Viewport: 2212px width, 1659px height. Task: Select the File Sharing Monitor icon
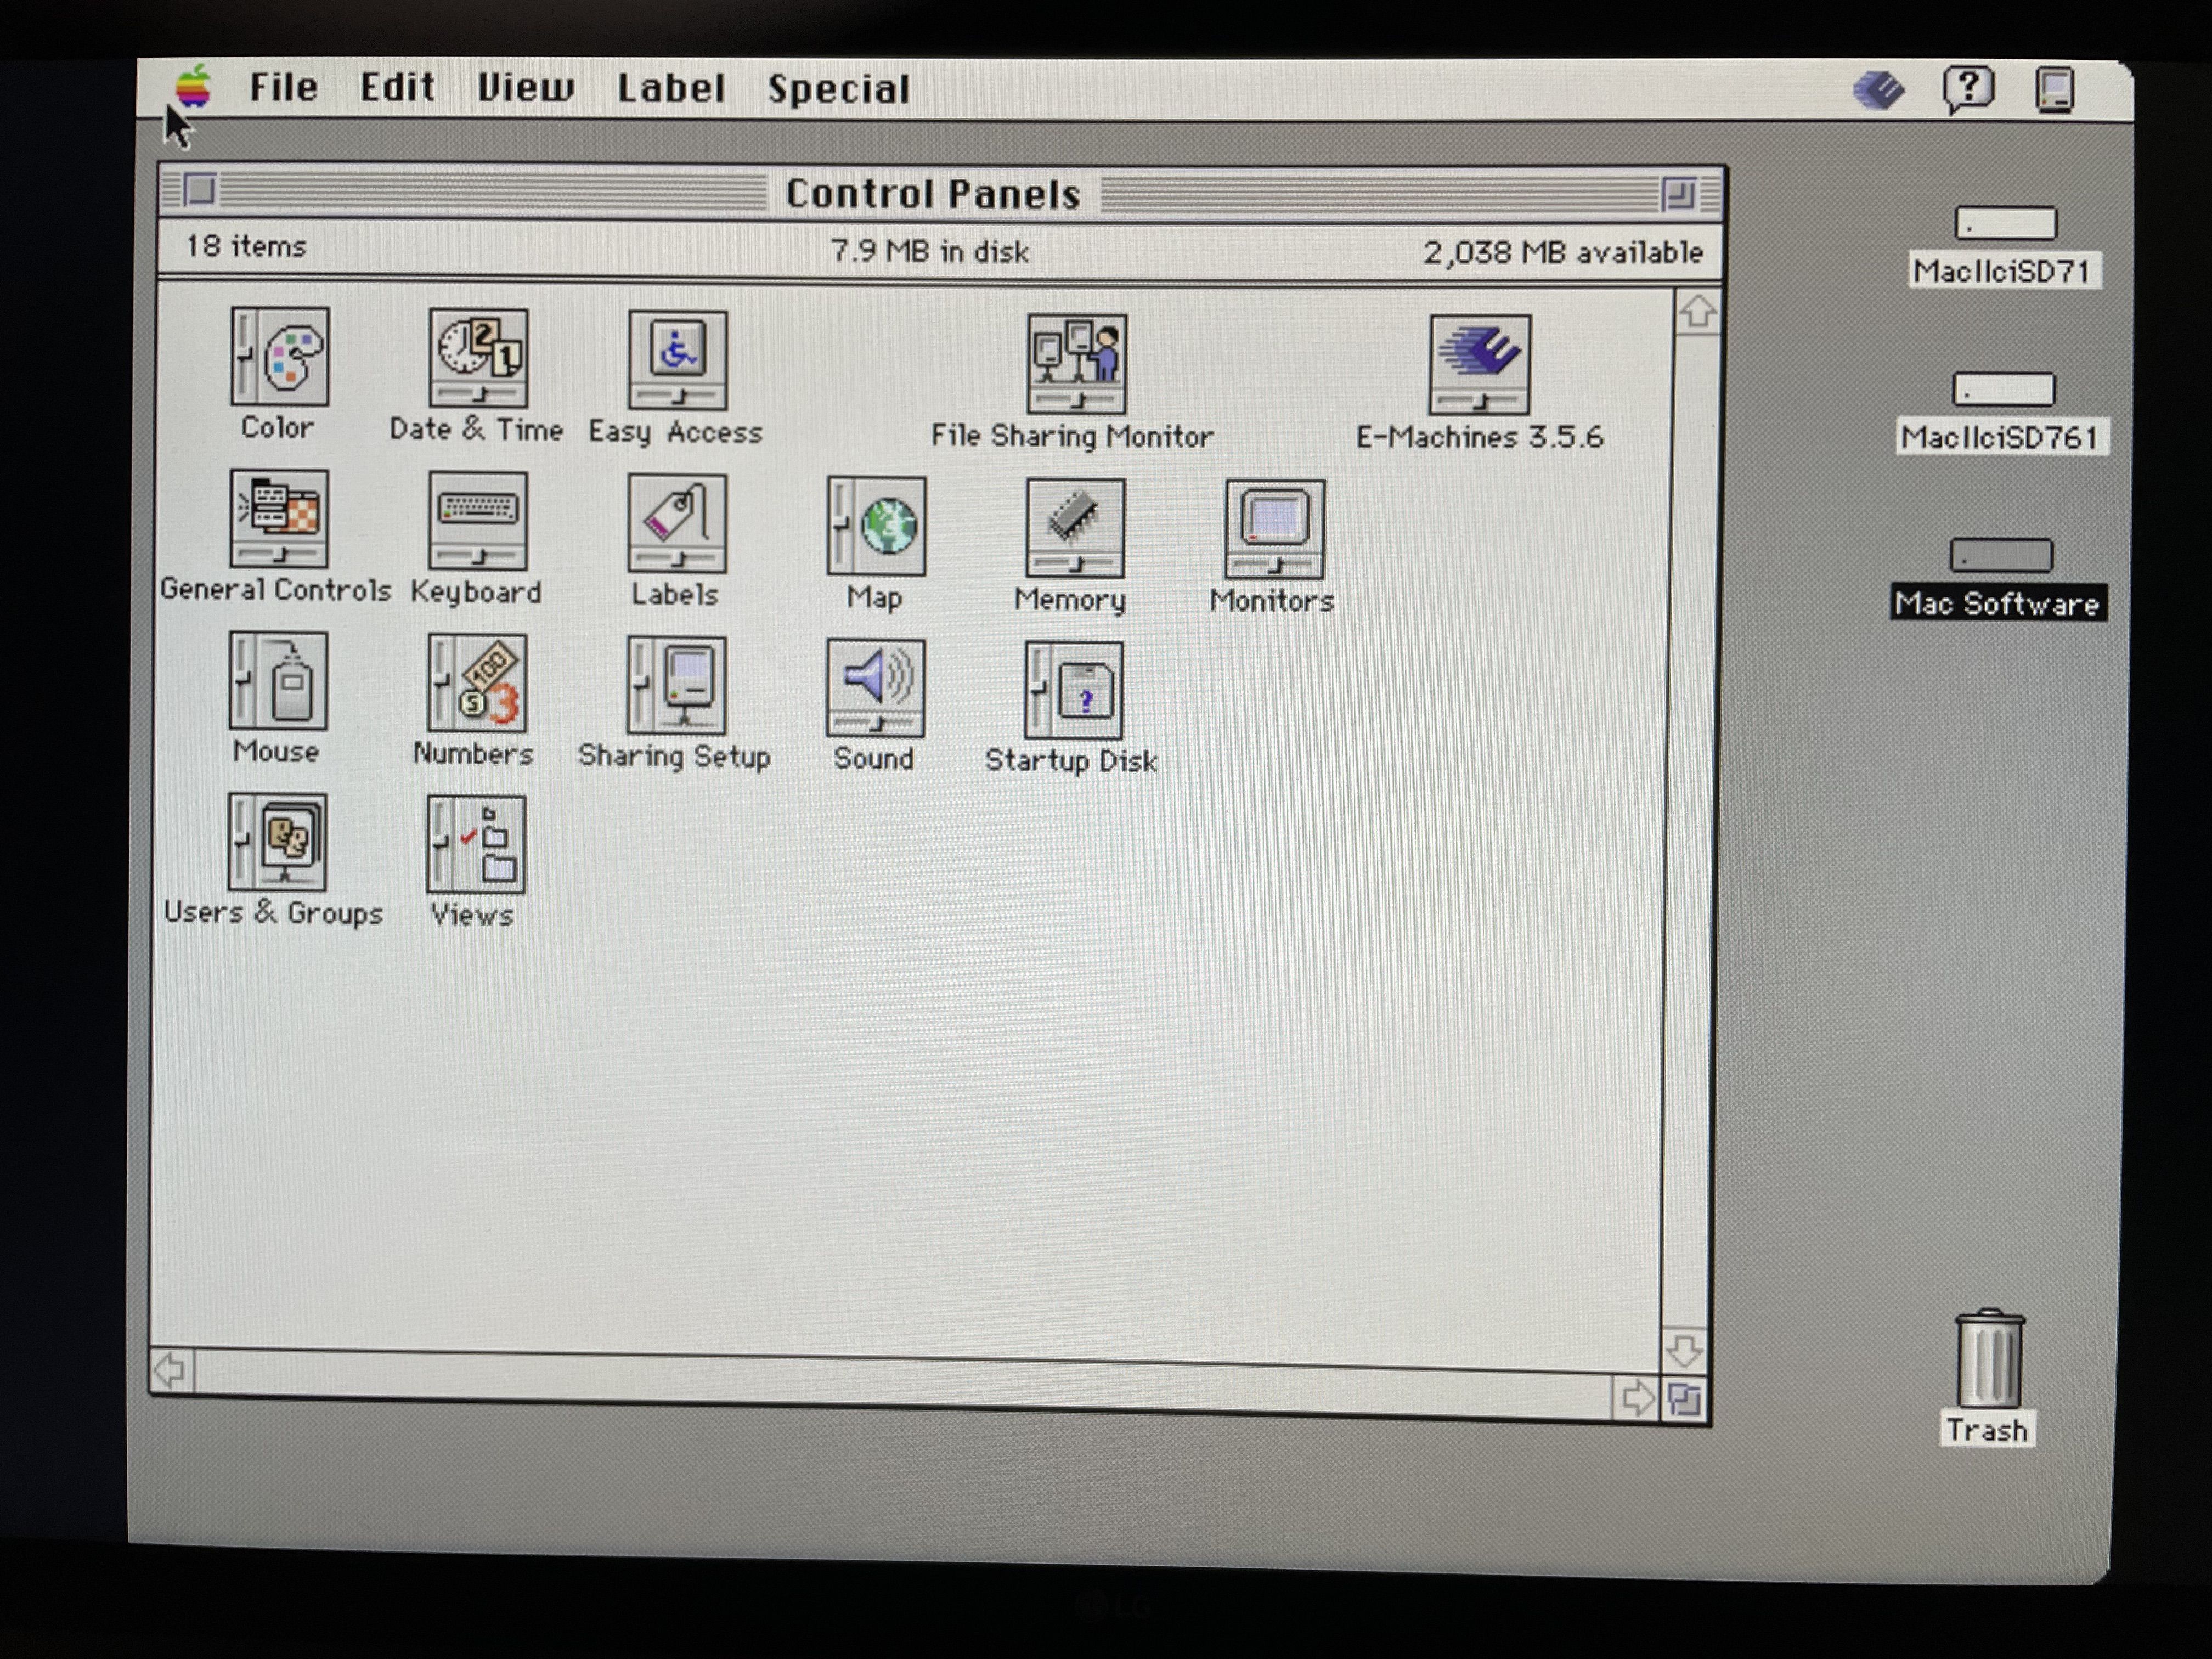tap(1076, 364)
